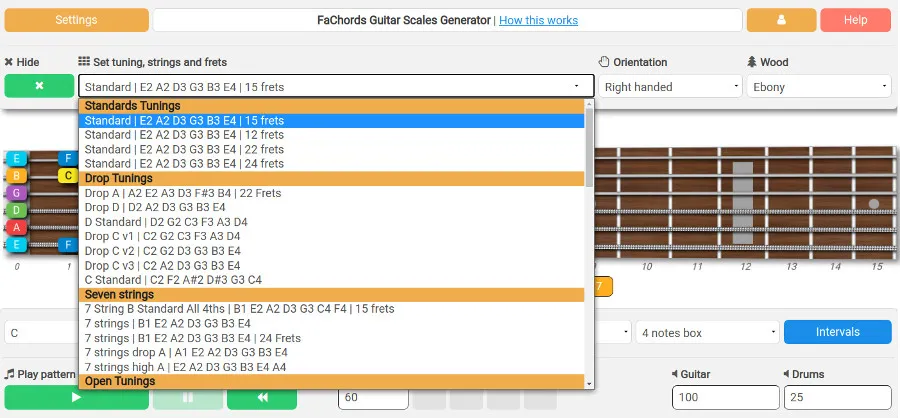Image resolution: width=900 pixels, height=418 pixels.
Task: Click the Drop Tunings group header
Action: pos(332,179)
